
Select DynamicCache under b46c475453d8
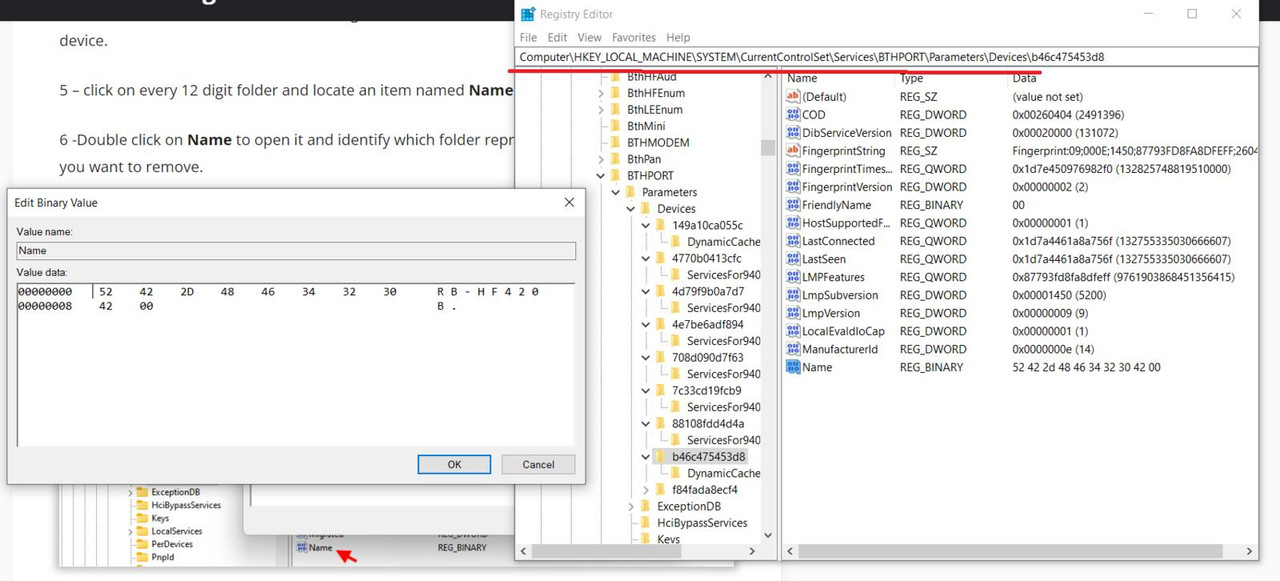pos(723,473)
